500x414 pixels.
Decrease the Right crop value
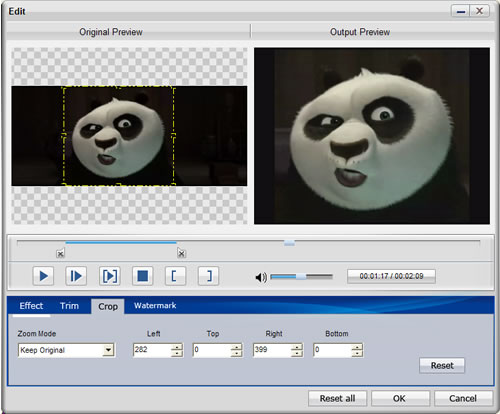pos(297,353)
